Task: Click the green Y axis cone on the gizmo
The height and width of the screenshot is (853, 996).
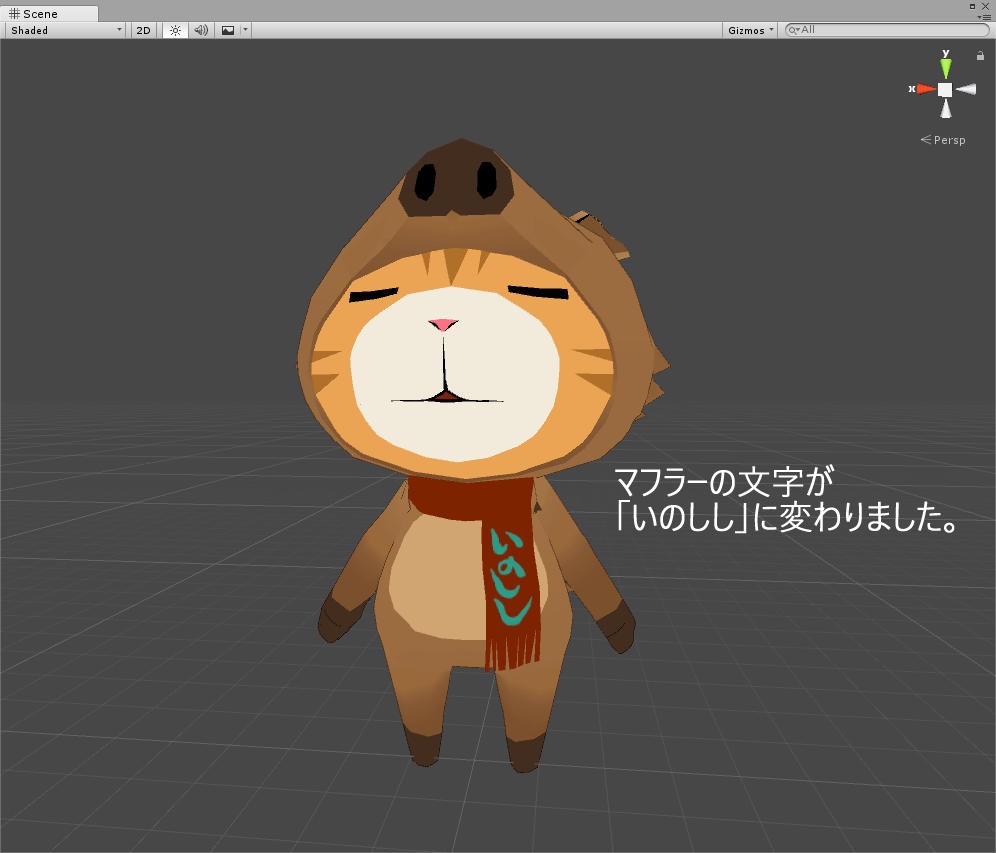Action: (945, 67)
